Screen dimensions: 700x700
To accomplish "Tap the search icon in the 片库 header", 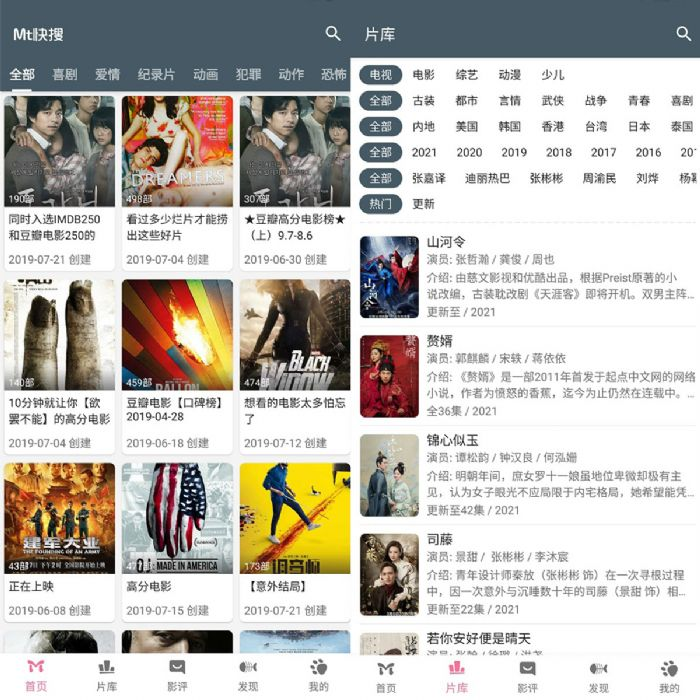I will click(x=684, y=34).
